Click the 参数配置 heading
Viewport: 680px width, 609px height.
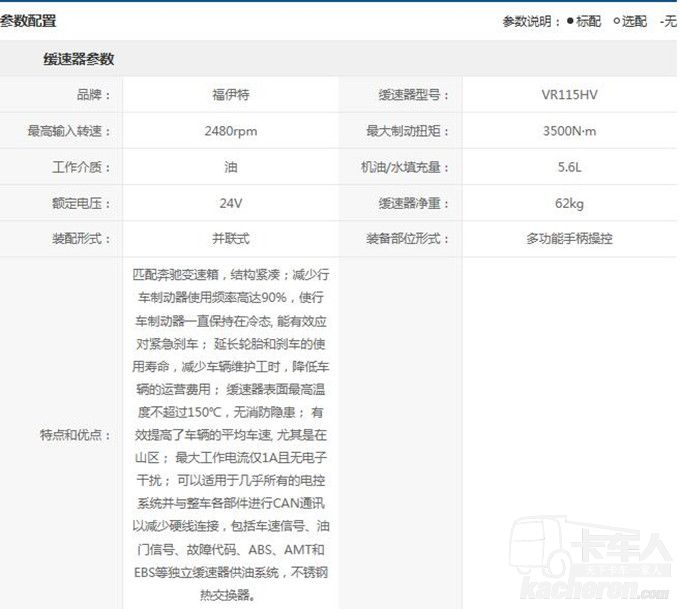coord(28,21)
